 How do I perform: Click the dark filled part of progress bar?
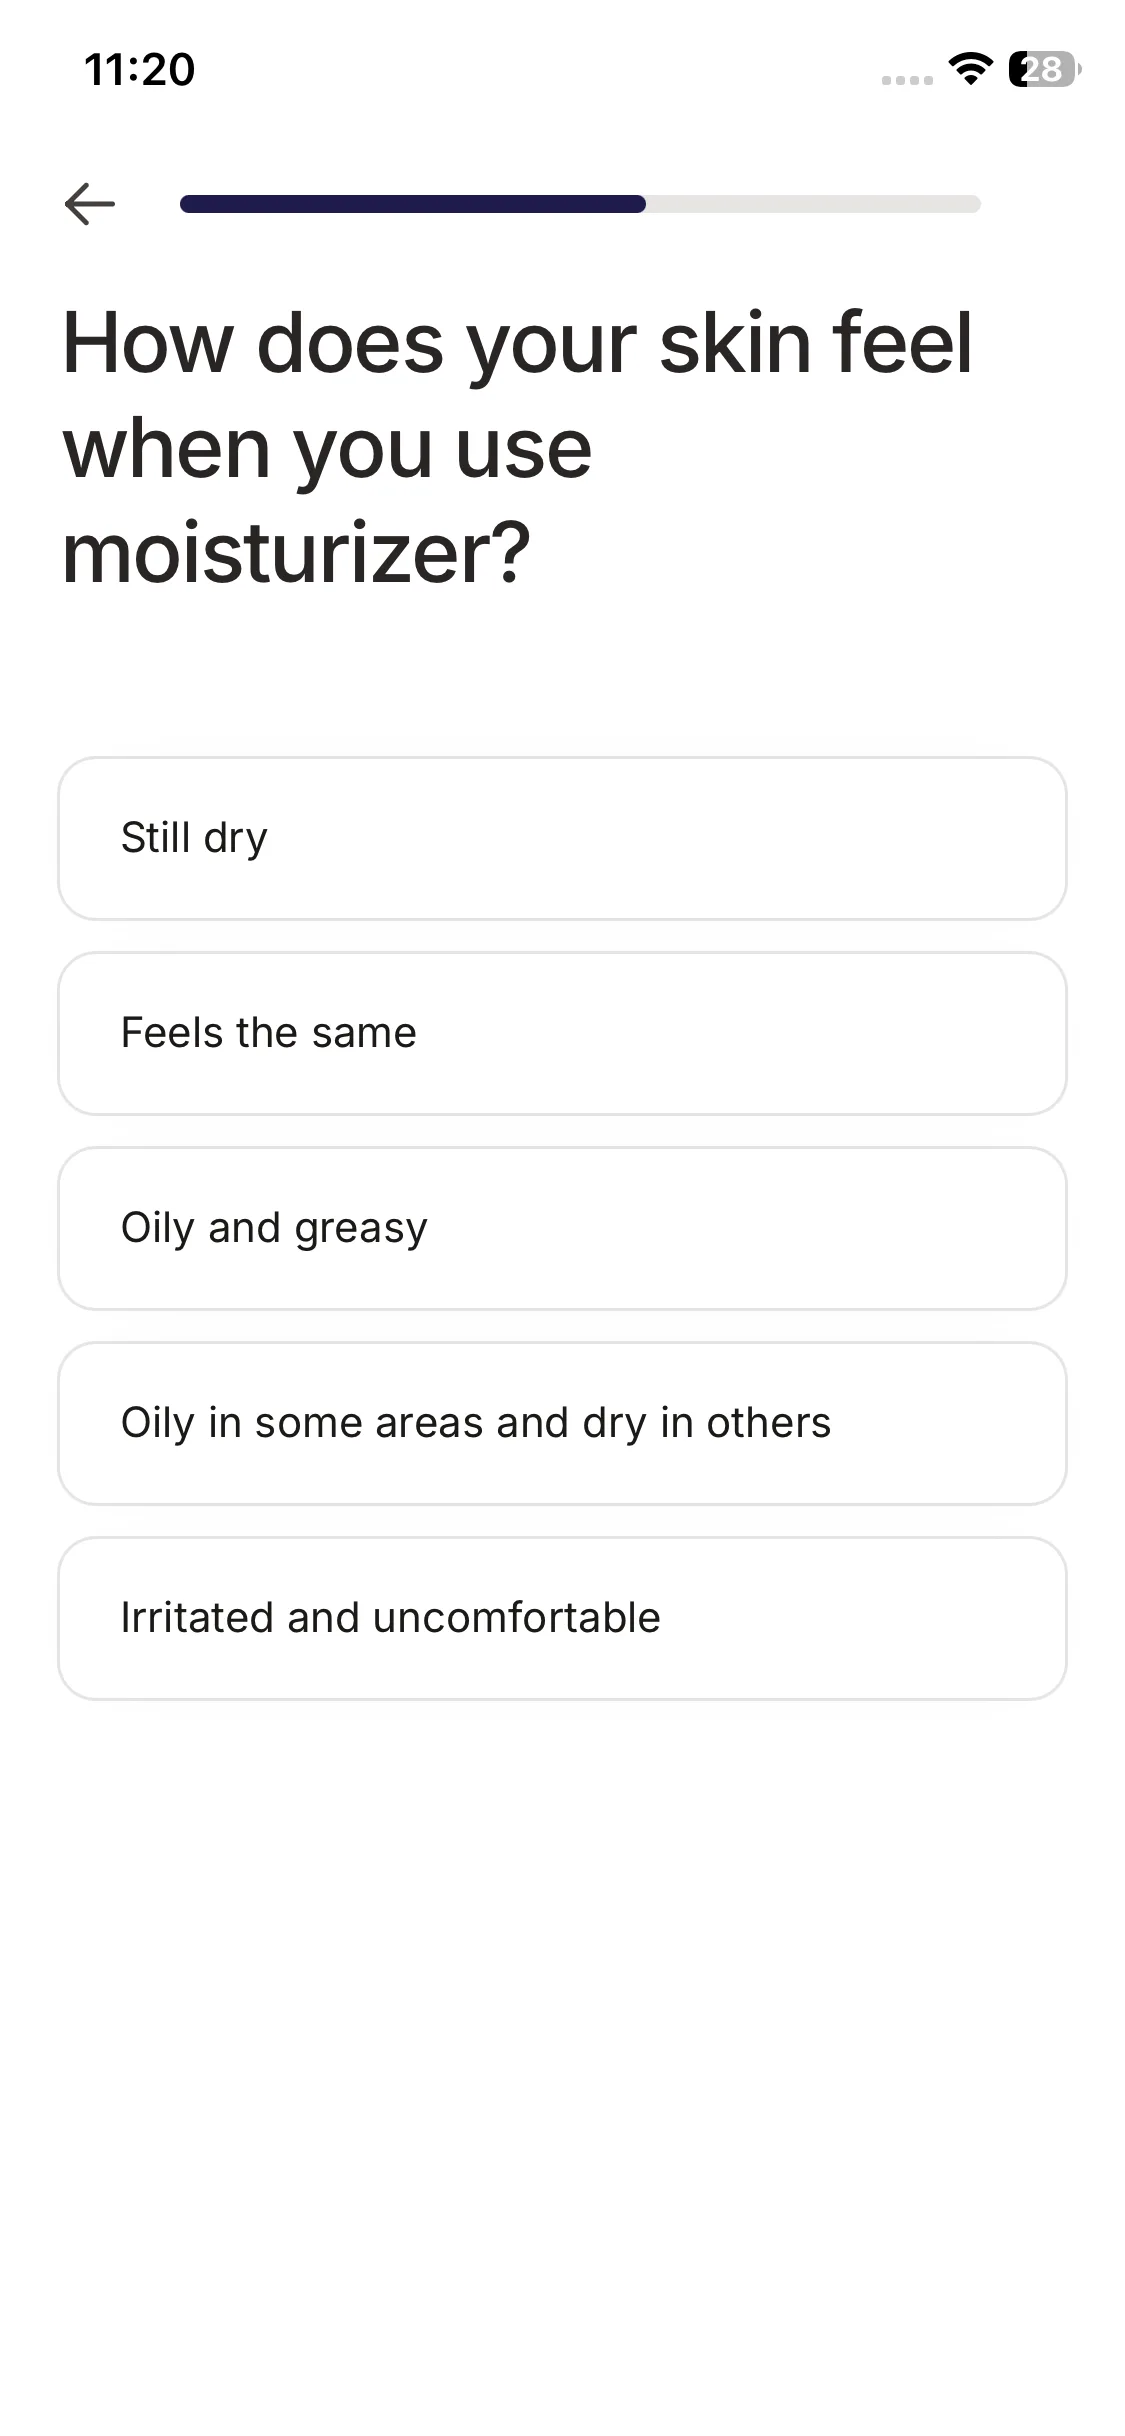pos(412,204)
